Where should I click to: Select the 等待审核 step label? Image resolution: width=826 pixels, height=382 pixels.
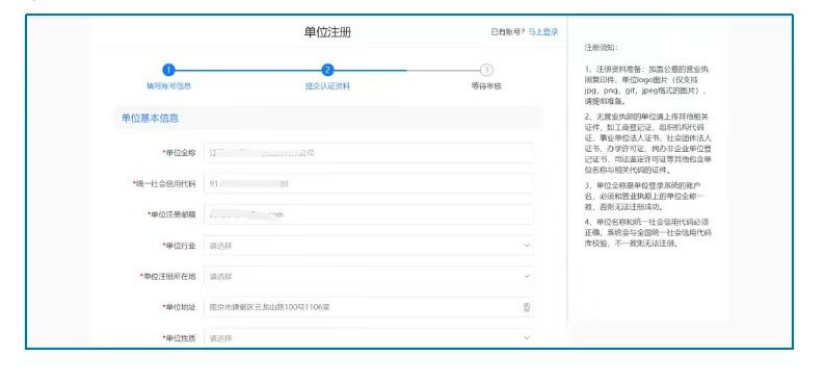coord(486,86)
